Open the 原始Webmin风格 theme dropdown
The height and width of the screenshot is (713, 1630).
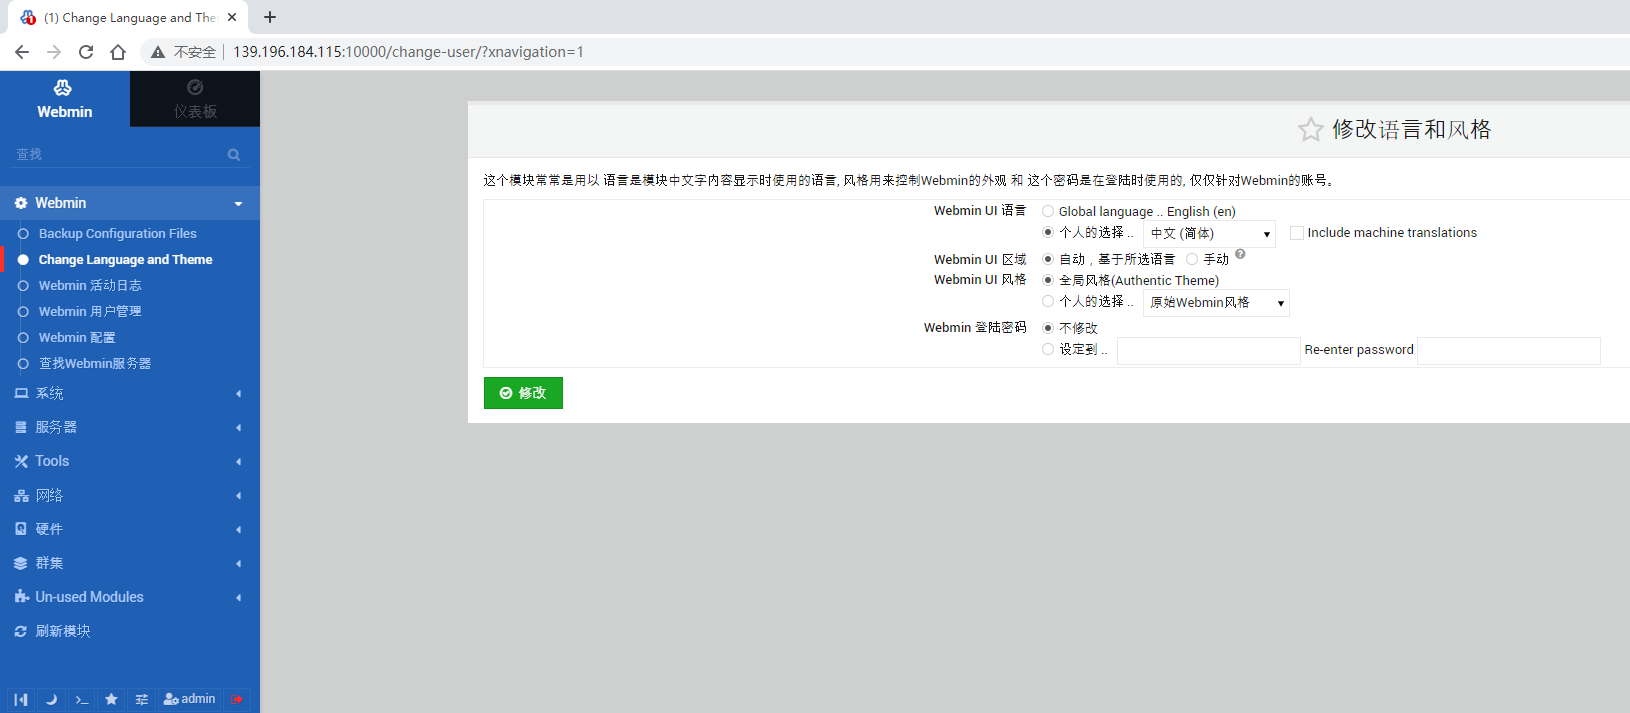pos(1216,302)
